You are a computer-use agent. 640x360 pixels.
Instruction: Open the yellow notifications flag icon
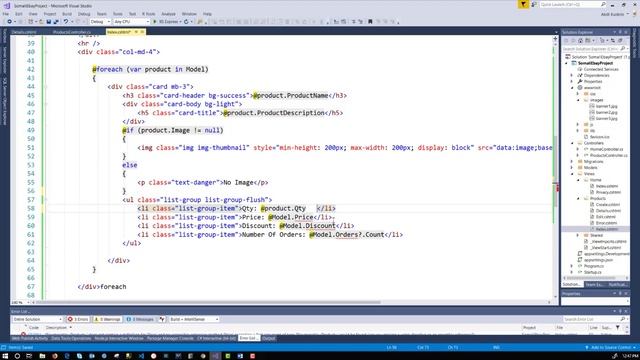pyautogui.click(x=523, y=4)
